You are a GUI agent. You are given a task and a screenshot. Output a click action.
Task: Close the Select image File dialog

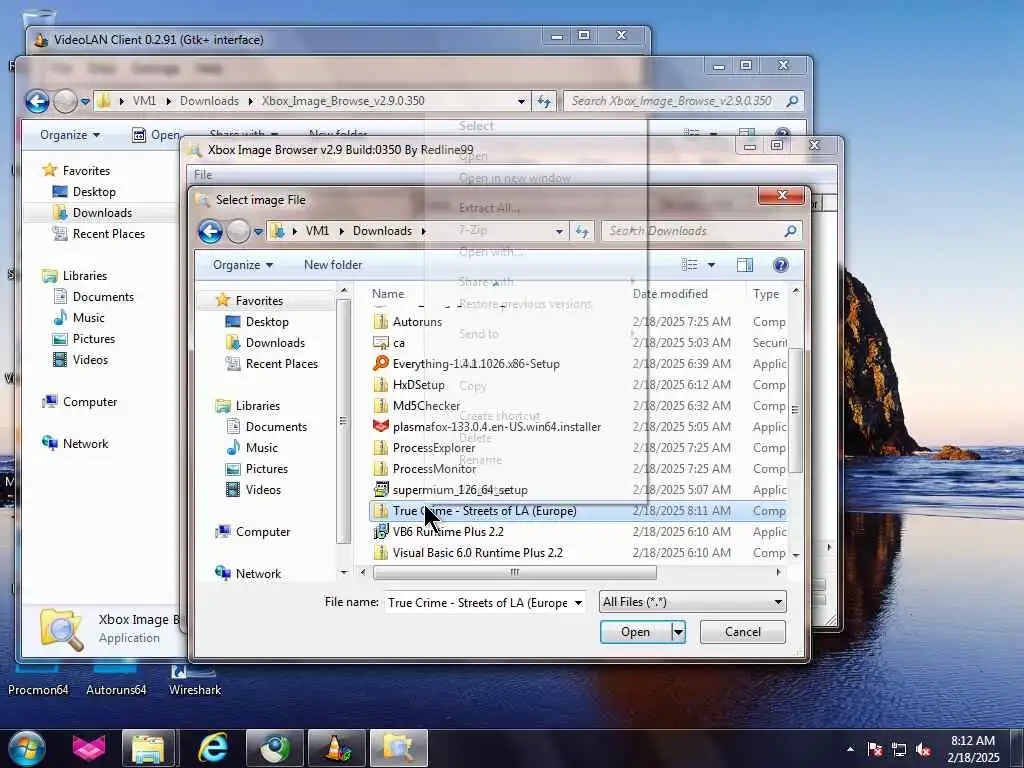782,195
